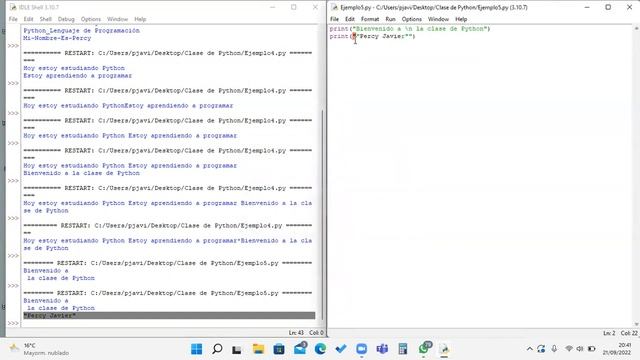Open Microsoft Teams from the taskbar
Viewport: 640px width, 360px height.
pyautogui.click(x=382, y=349)
